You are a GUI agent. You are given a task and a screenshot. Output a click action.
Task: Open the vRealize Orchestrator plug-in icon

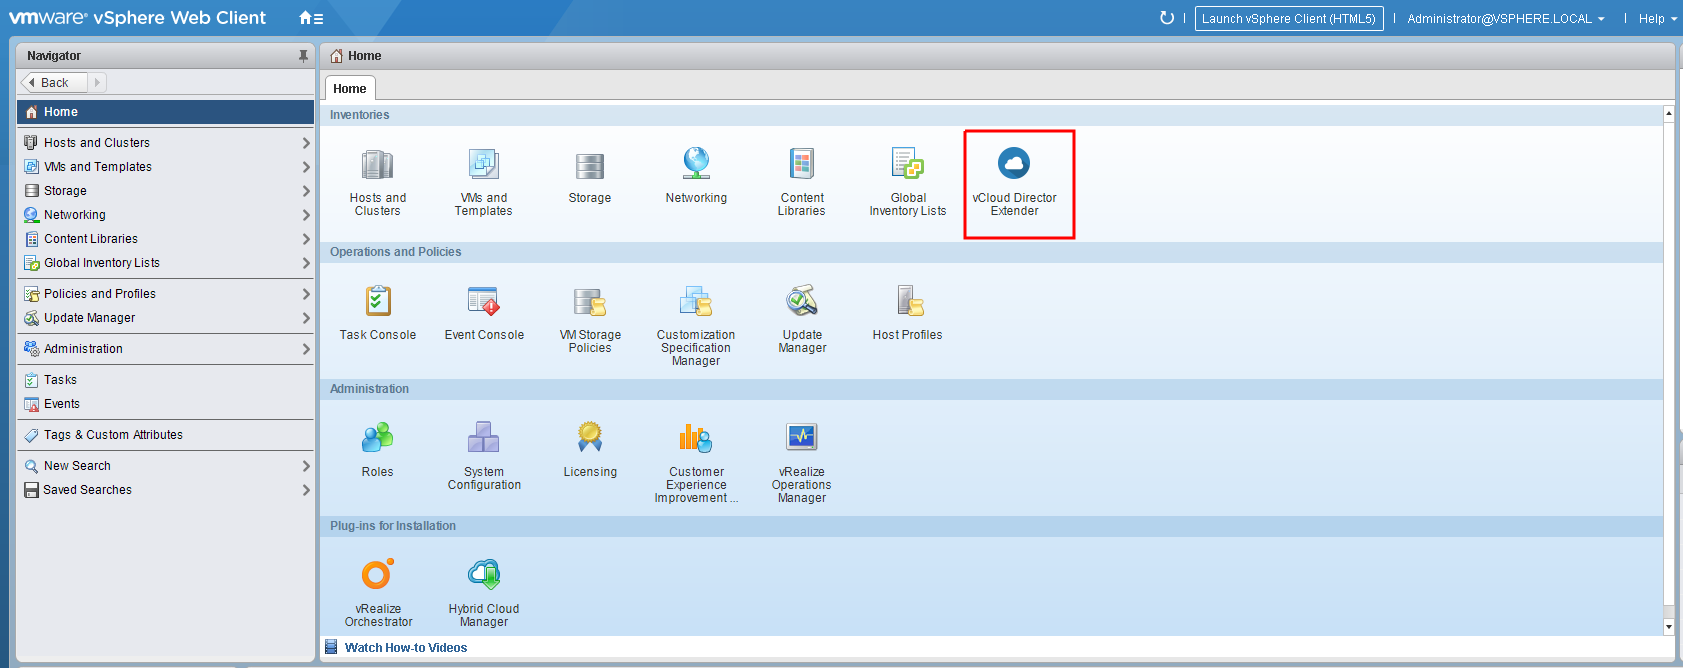(377, 574)
